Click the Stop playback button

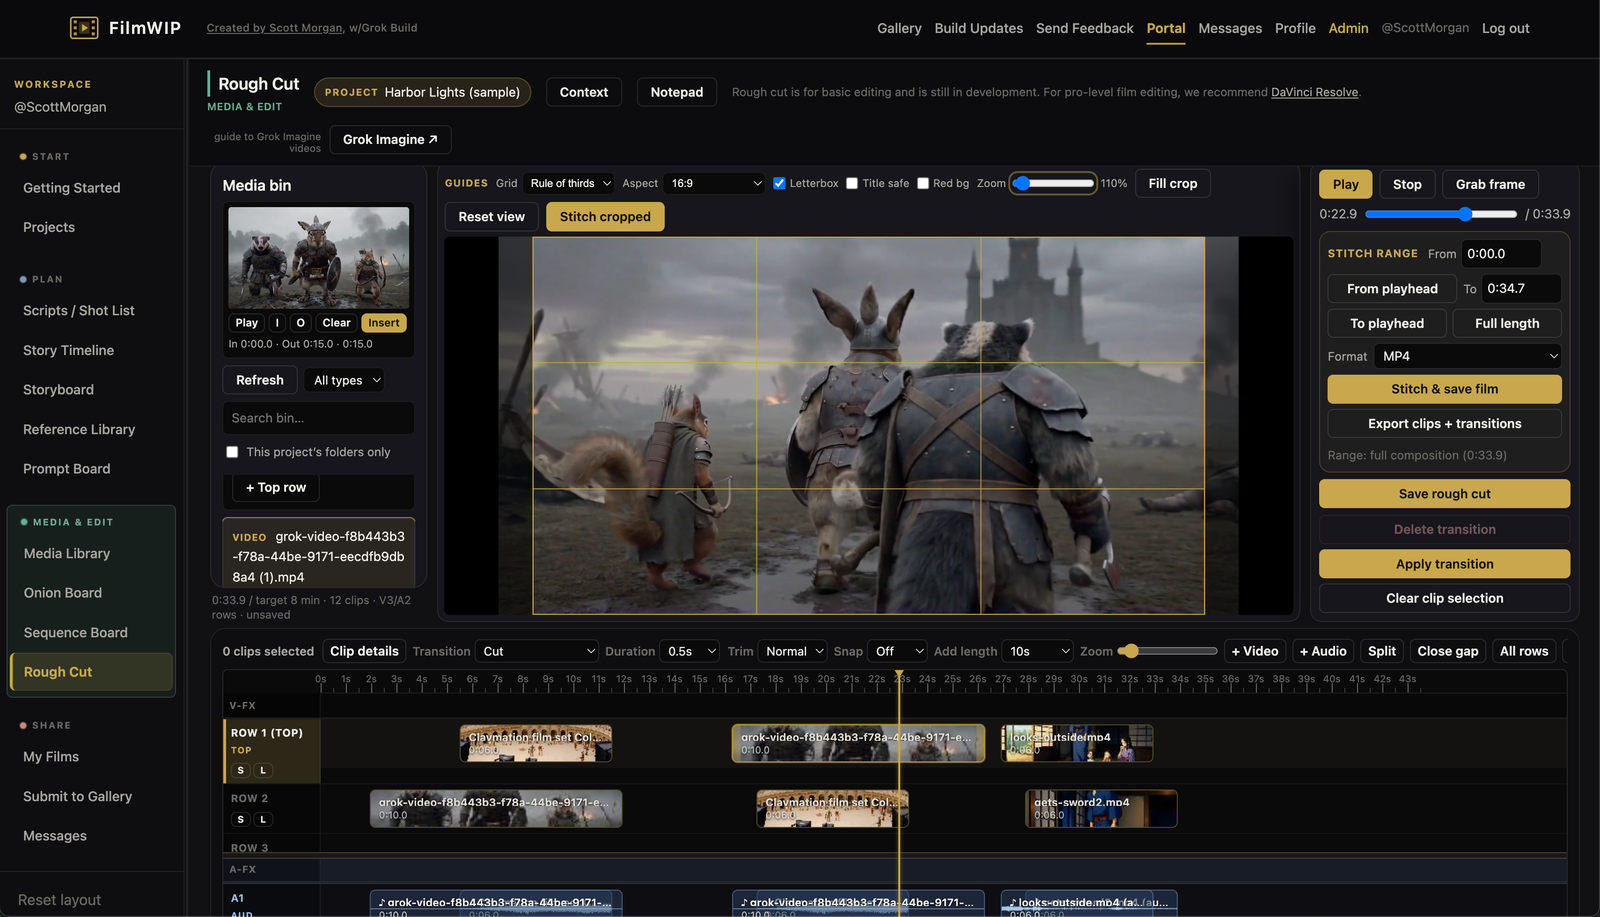[1407, 184]
